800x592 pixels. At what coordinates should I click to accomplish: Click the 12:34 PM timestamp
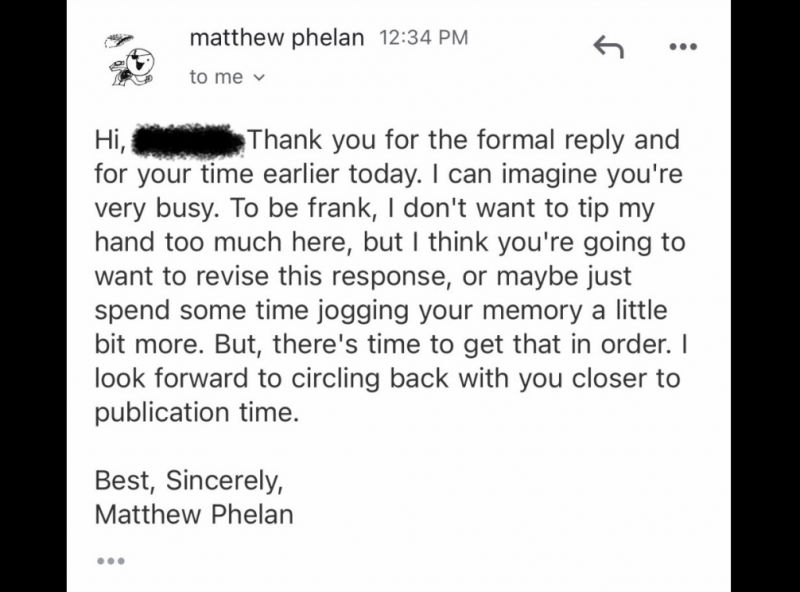[424, 39]
